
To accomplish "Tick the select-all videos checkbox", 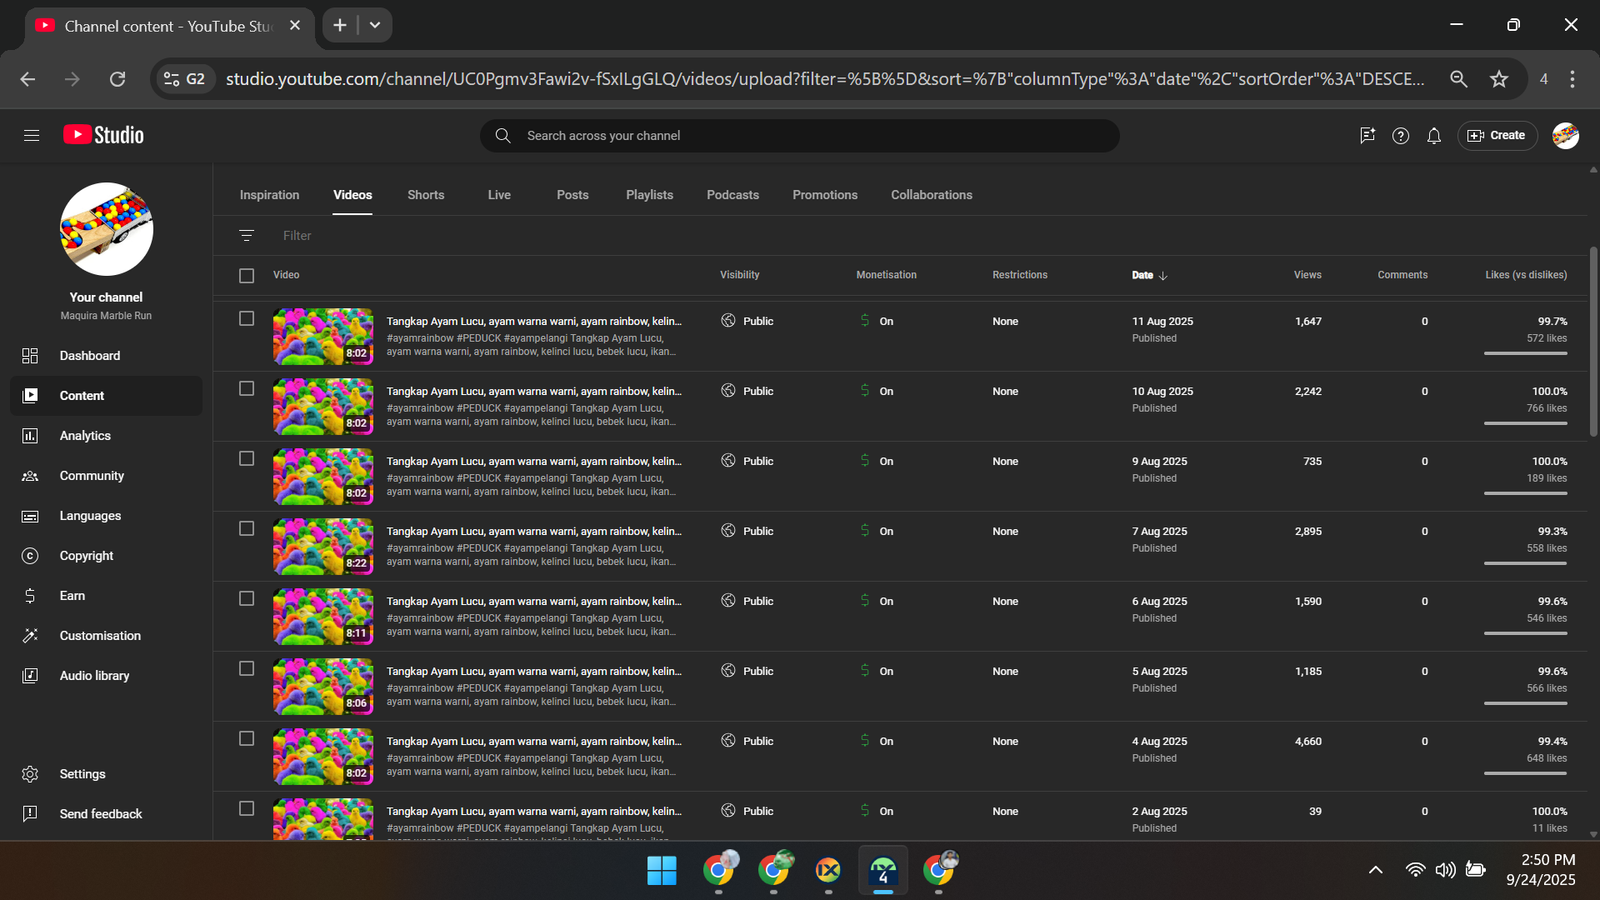I will coord(247,275).
